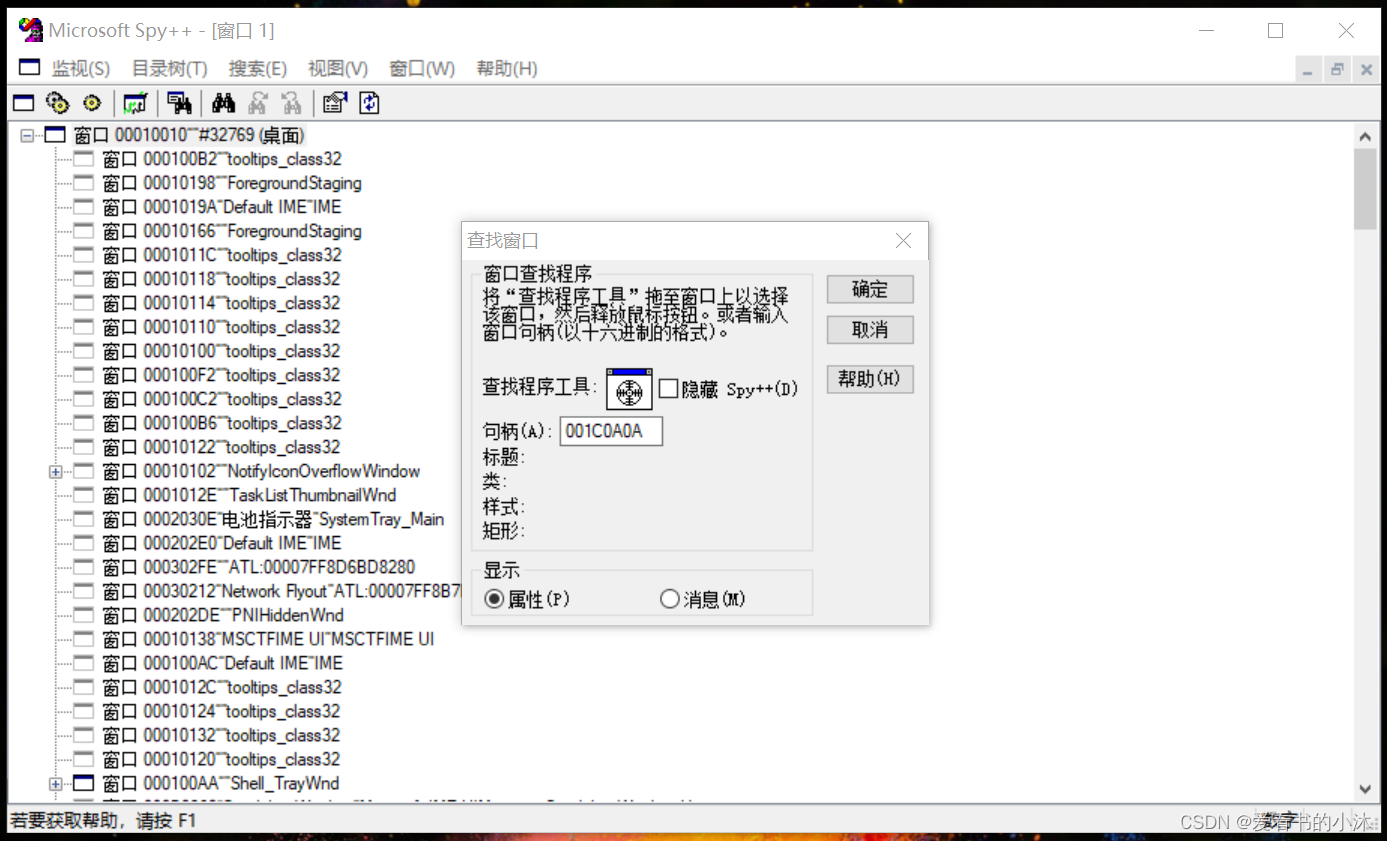Viewport: 1387px width, 841px height.
Task: Click the greyed Find Next toolbar icon
Action: 258,103
